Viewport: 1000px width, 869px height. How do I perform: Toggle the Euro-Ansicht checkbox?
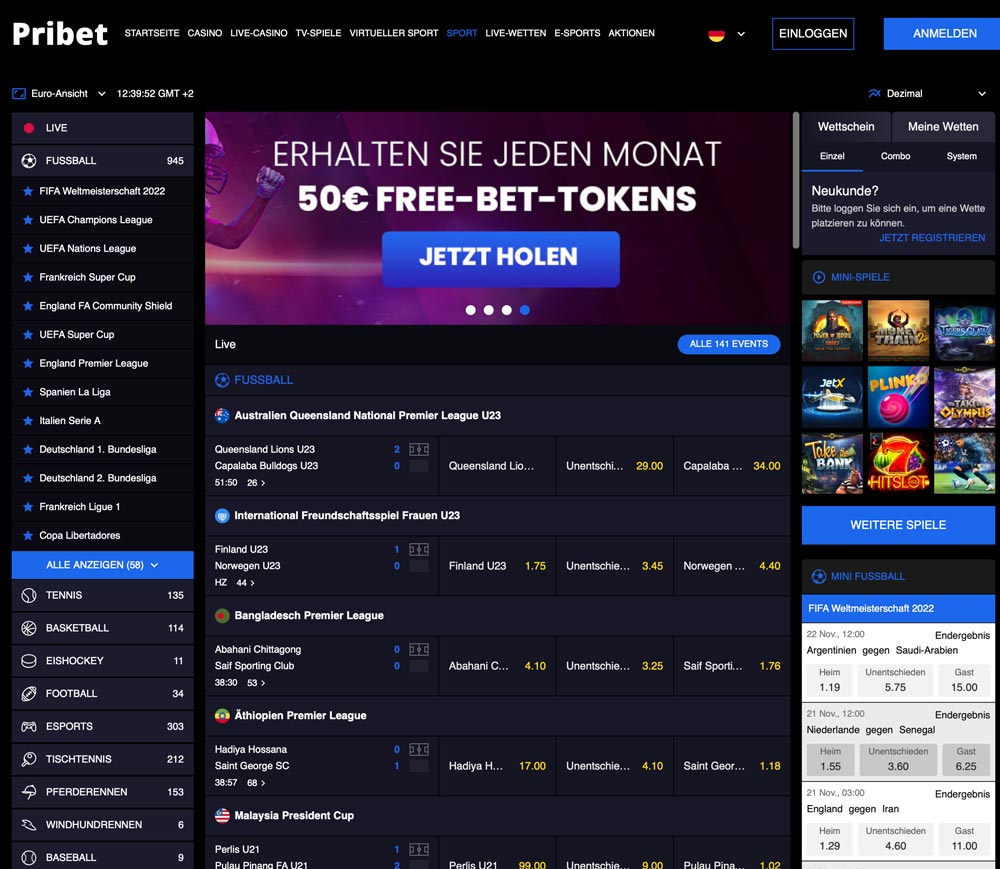(x=17, y=92)
